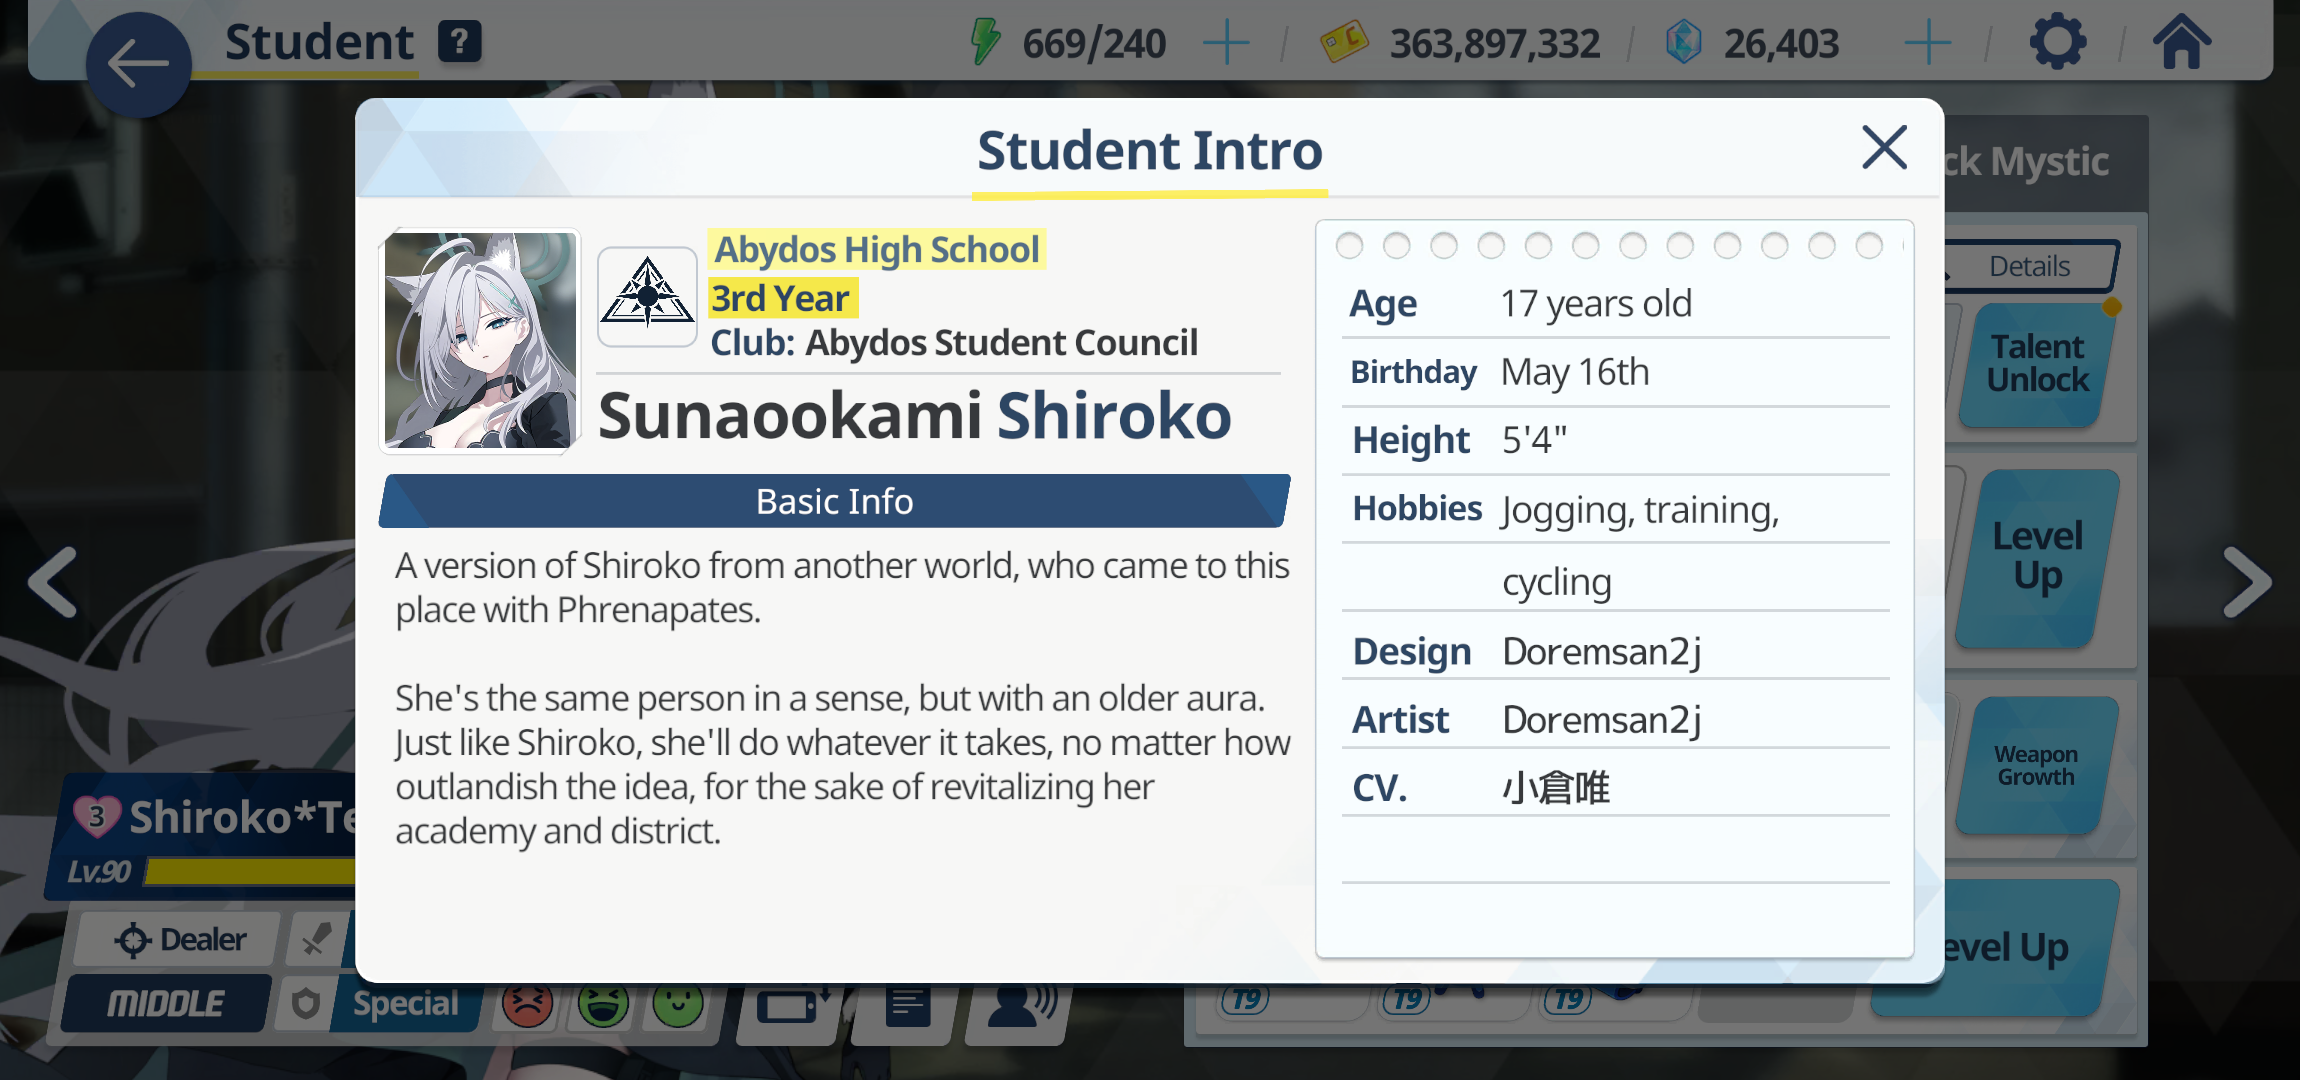Viewport: 2300px width, 1080px height.
Task: Select the Details tab
Action: pyautogui.click(x=2029, y=266)
